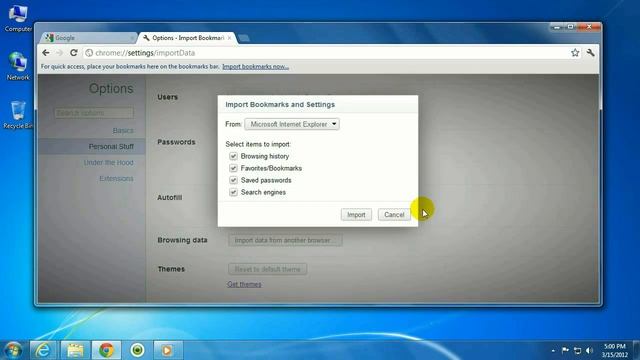Show hidden system tray icons
640x360 pixels.
coord(553,350)
